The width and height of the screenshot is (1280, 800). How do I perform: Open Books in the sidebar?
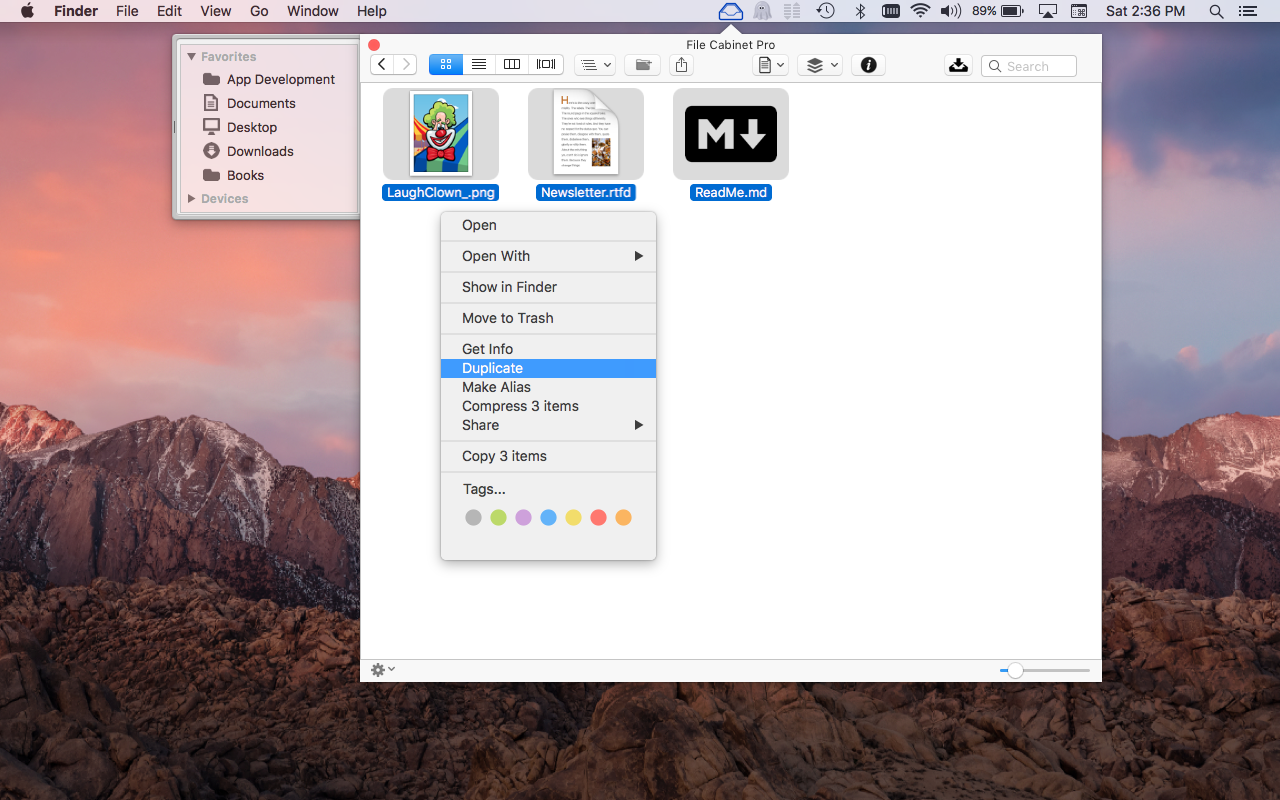click(233, 175)
